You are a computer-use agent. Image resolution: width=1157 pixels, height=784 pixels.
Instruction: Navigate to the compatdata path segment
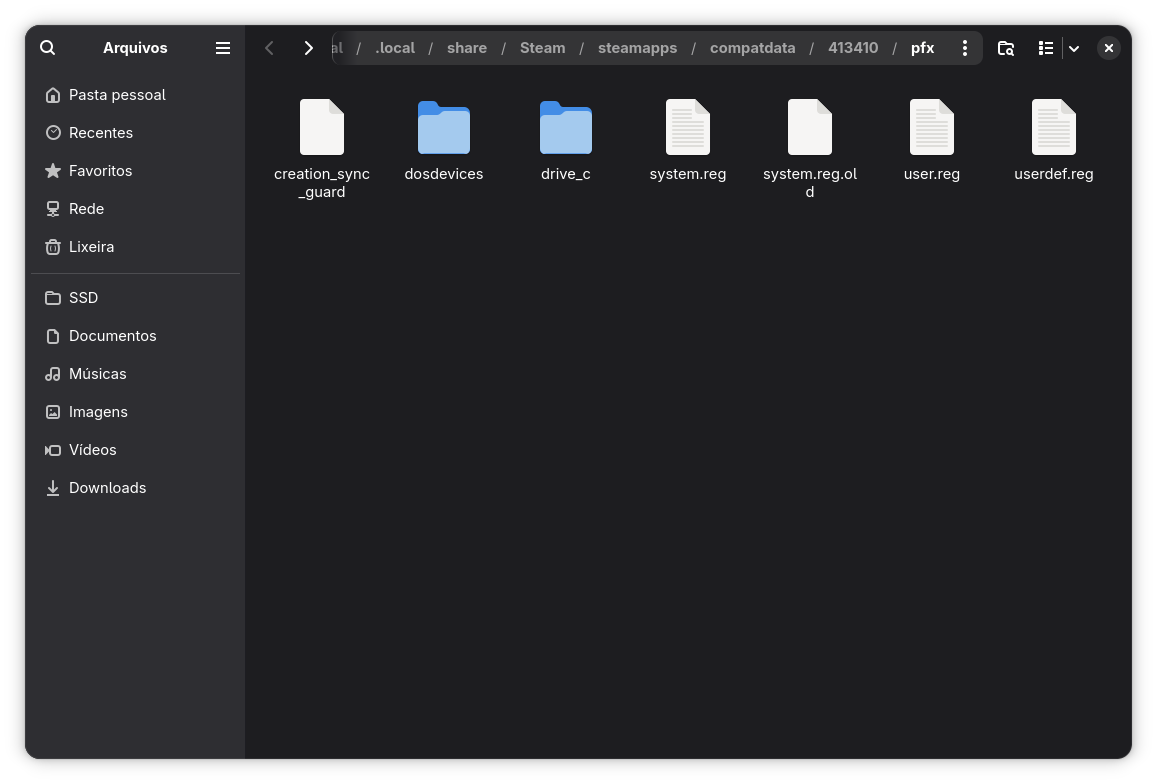point(753,48)
